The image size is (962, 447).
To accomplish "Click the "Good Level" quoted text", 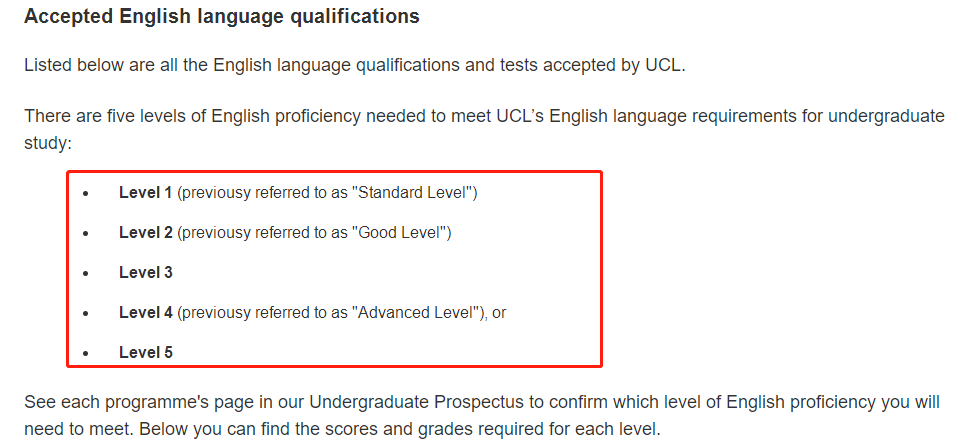I will [402, 232].
